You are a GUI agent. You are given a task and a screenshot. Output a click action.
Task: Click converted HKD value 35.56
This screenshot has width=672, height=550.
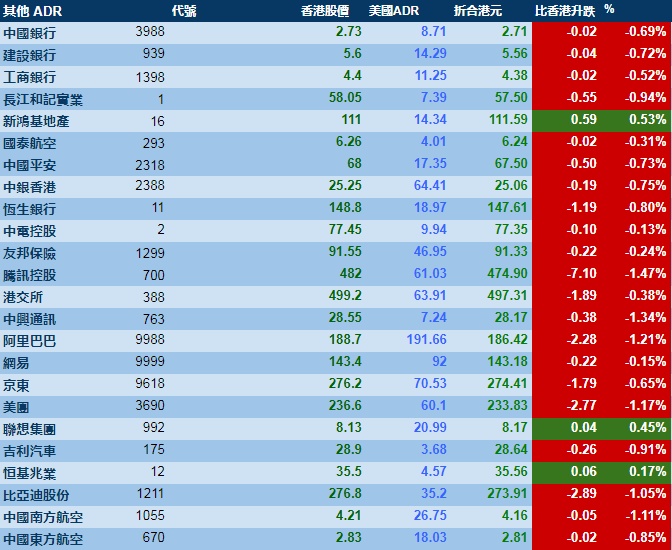click(511, 471)
